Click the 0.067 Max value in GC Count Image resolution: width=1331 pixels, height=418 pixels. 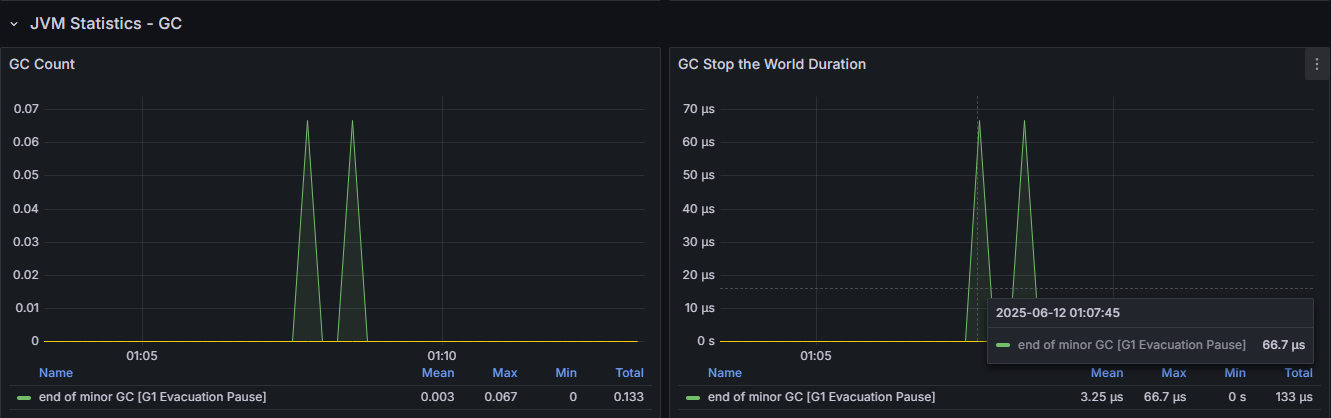[x=501, y=397]
